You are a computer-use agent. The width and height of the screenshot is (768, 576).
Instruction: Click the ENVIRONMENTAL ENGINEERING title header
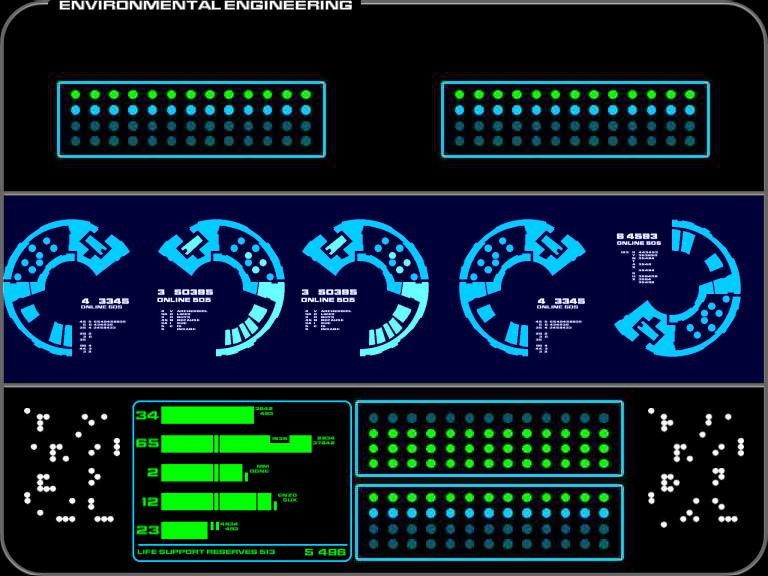tap(206, 6)
